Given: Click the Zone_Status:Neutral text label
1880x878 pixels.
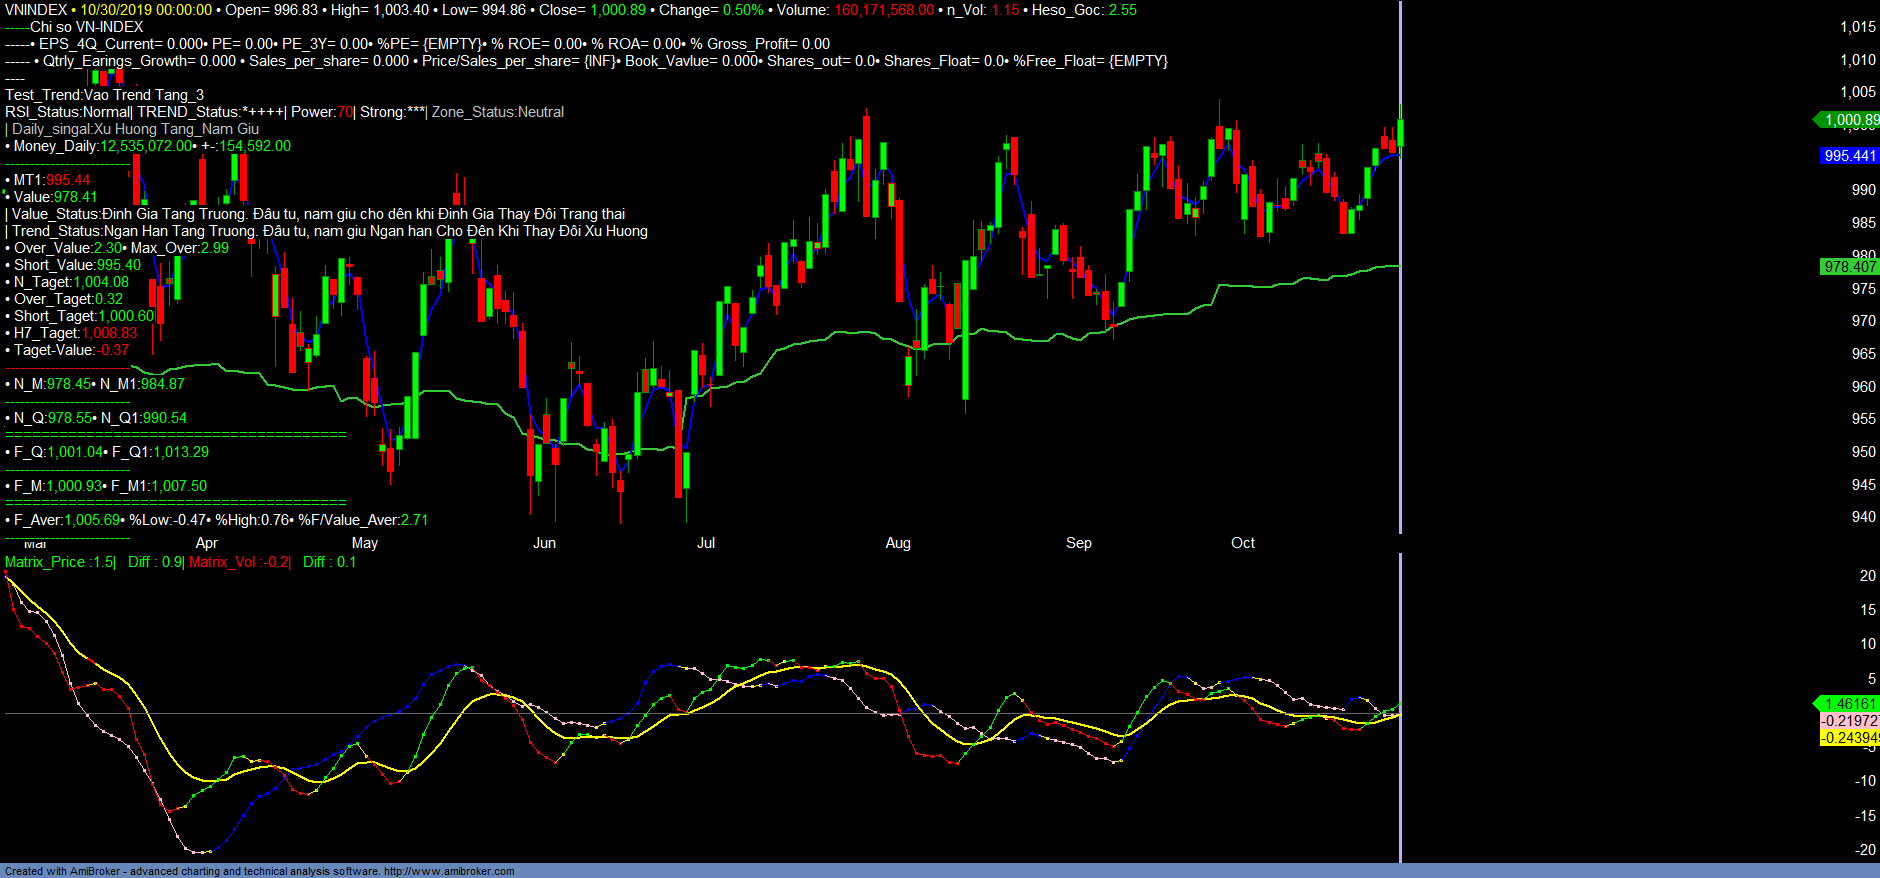Looking at the screenshot, I should pyautogui.click(x=498, y=112).
